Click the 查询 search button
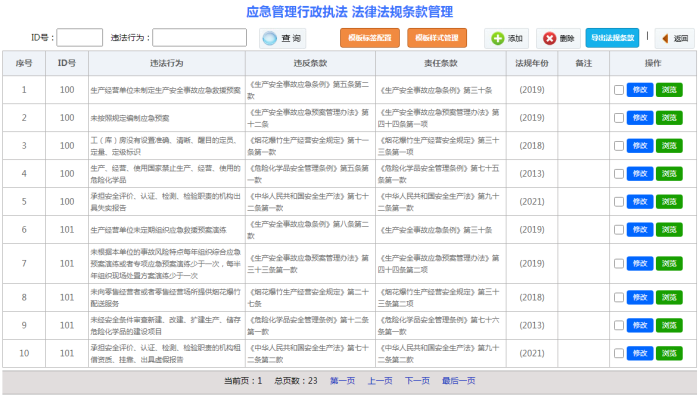The image size is (700, 395). click(x=282, y=38)
